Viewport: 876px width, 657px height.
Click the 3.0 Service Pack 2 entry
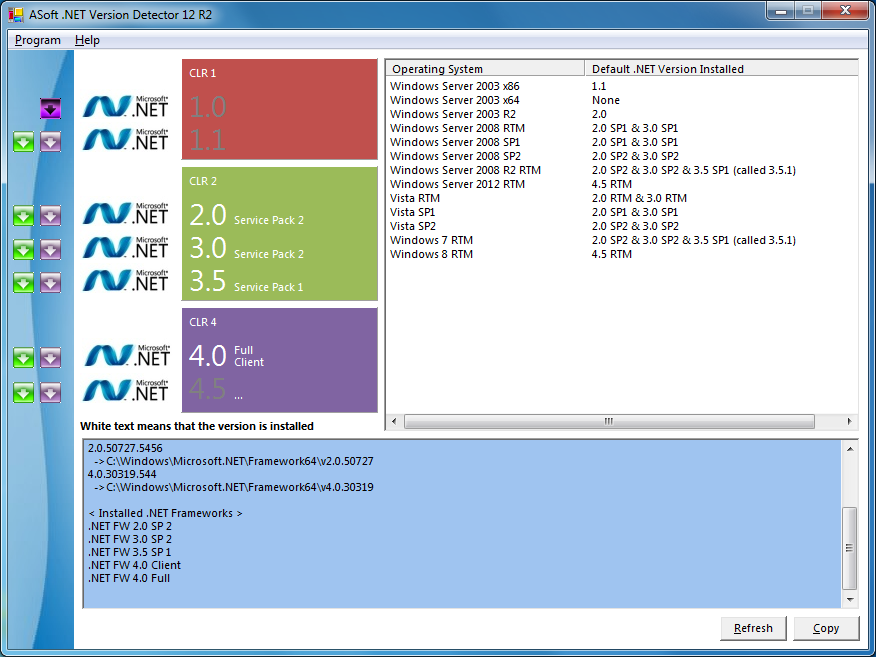246,249
